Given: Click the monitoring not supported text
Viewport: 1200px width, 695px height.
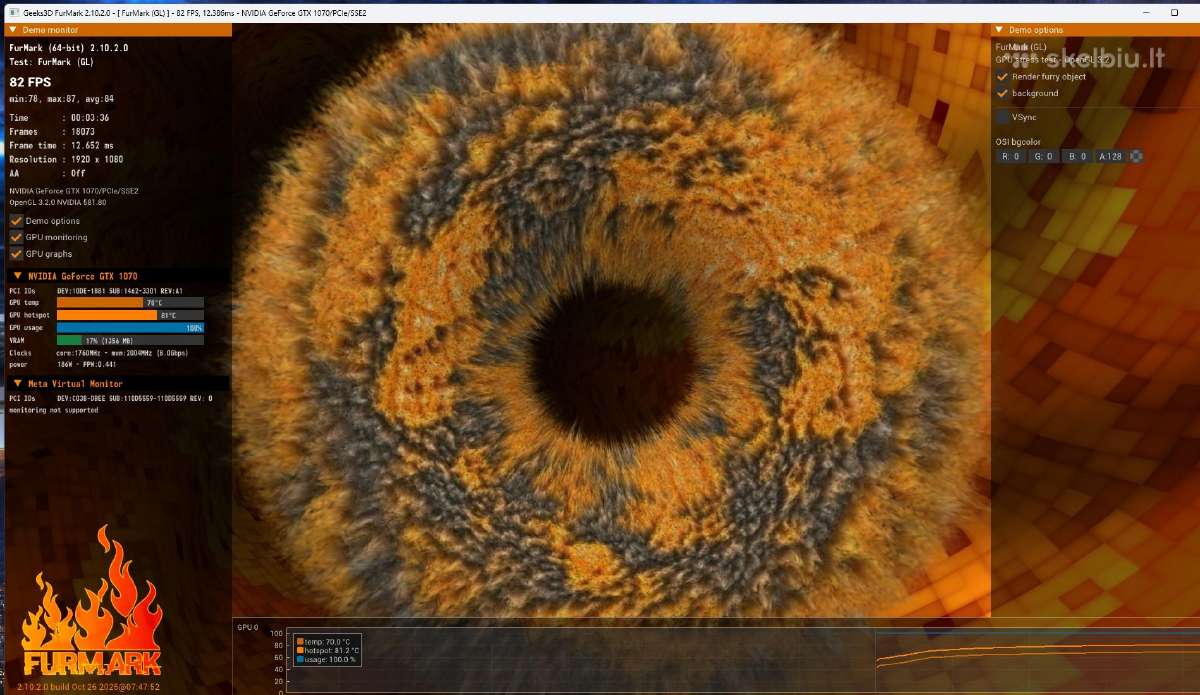Looking at the screenshot, I should 54,410.
